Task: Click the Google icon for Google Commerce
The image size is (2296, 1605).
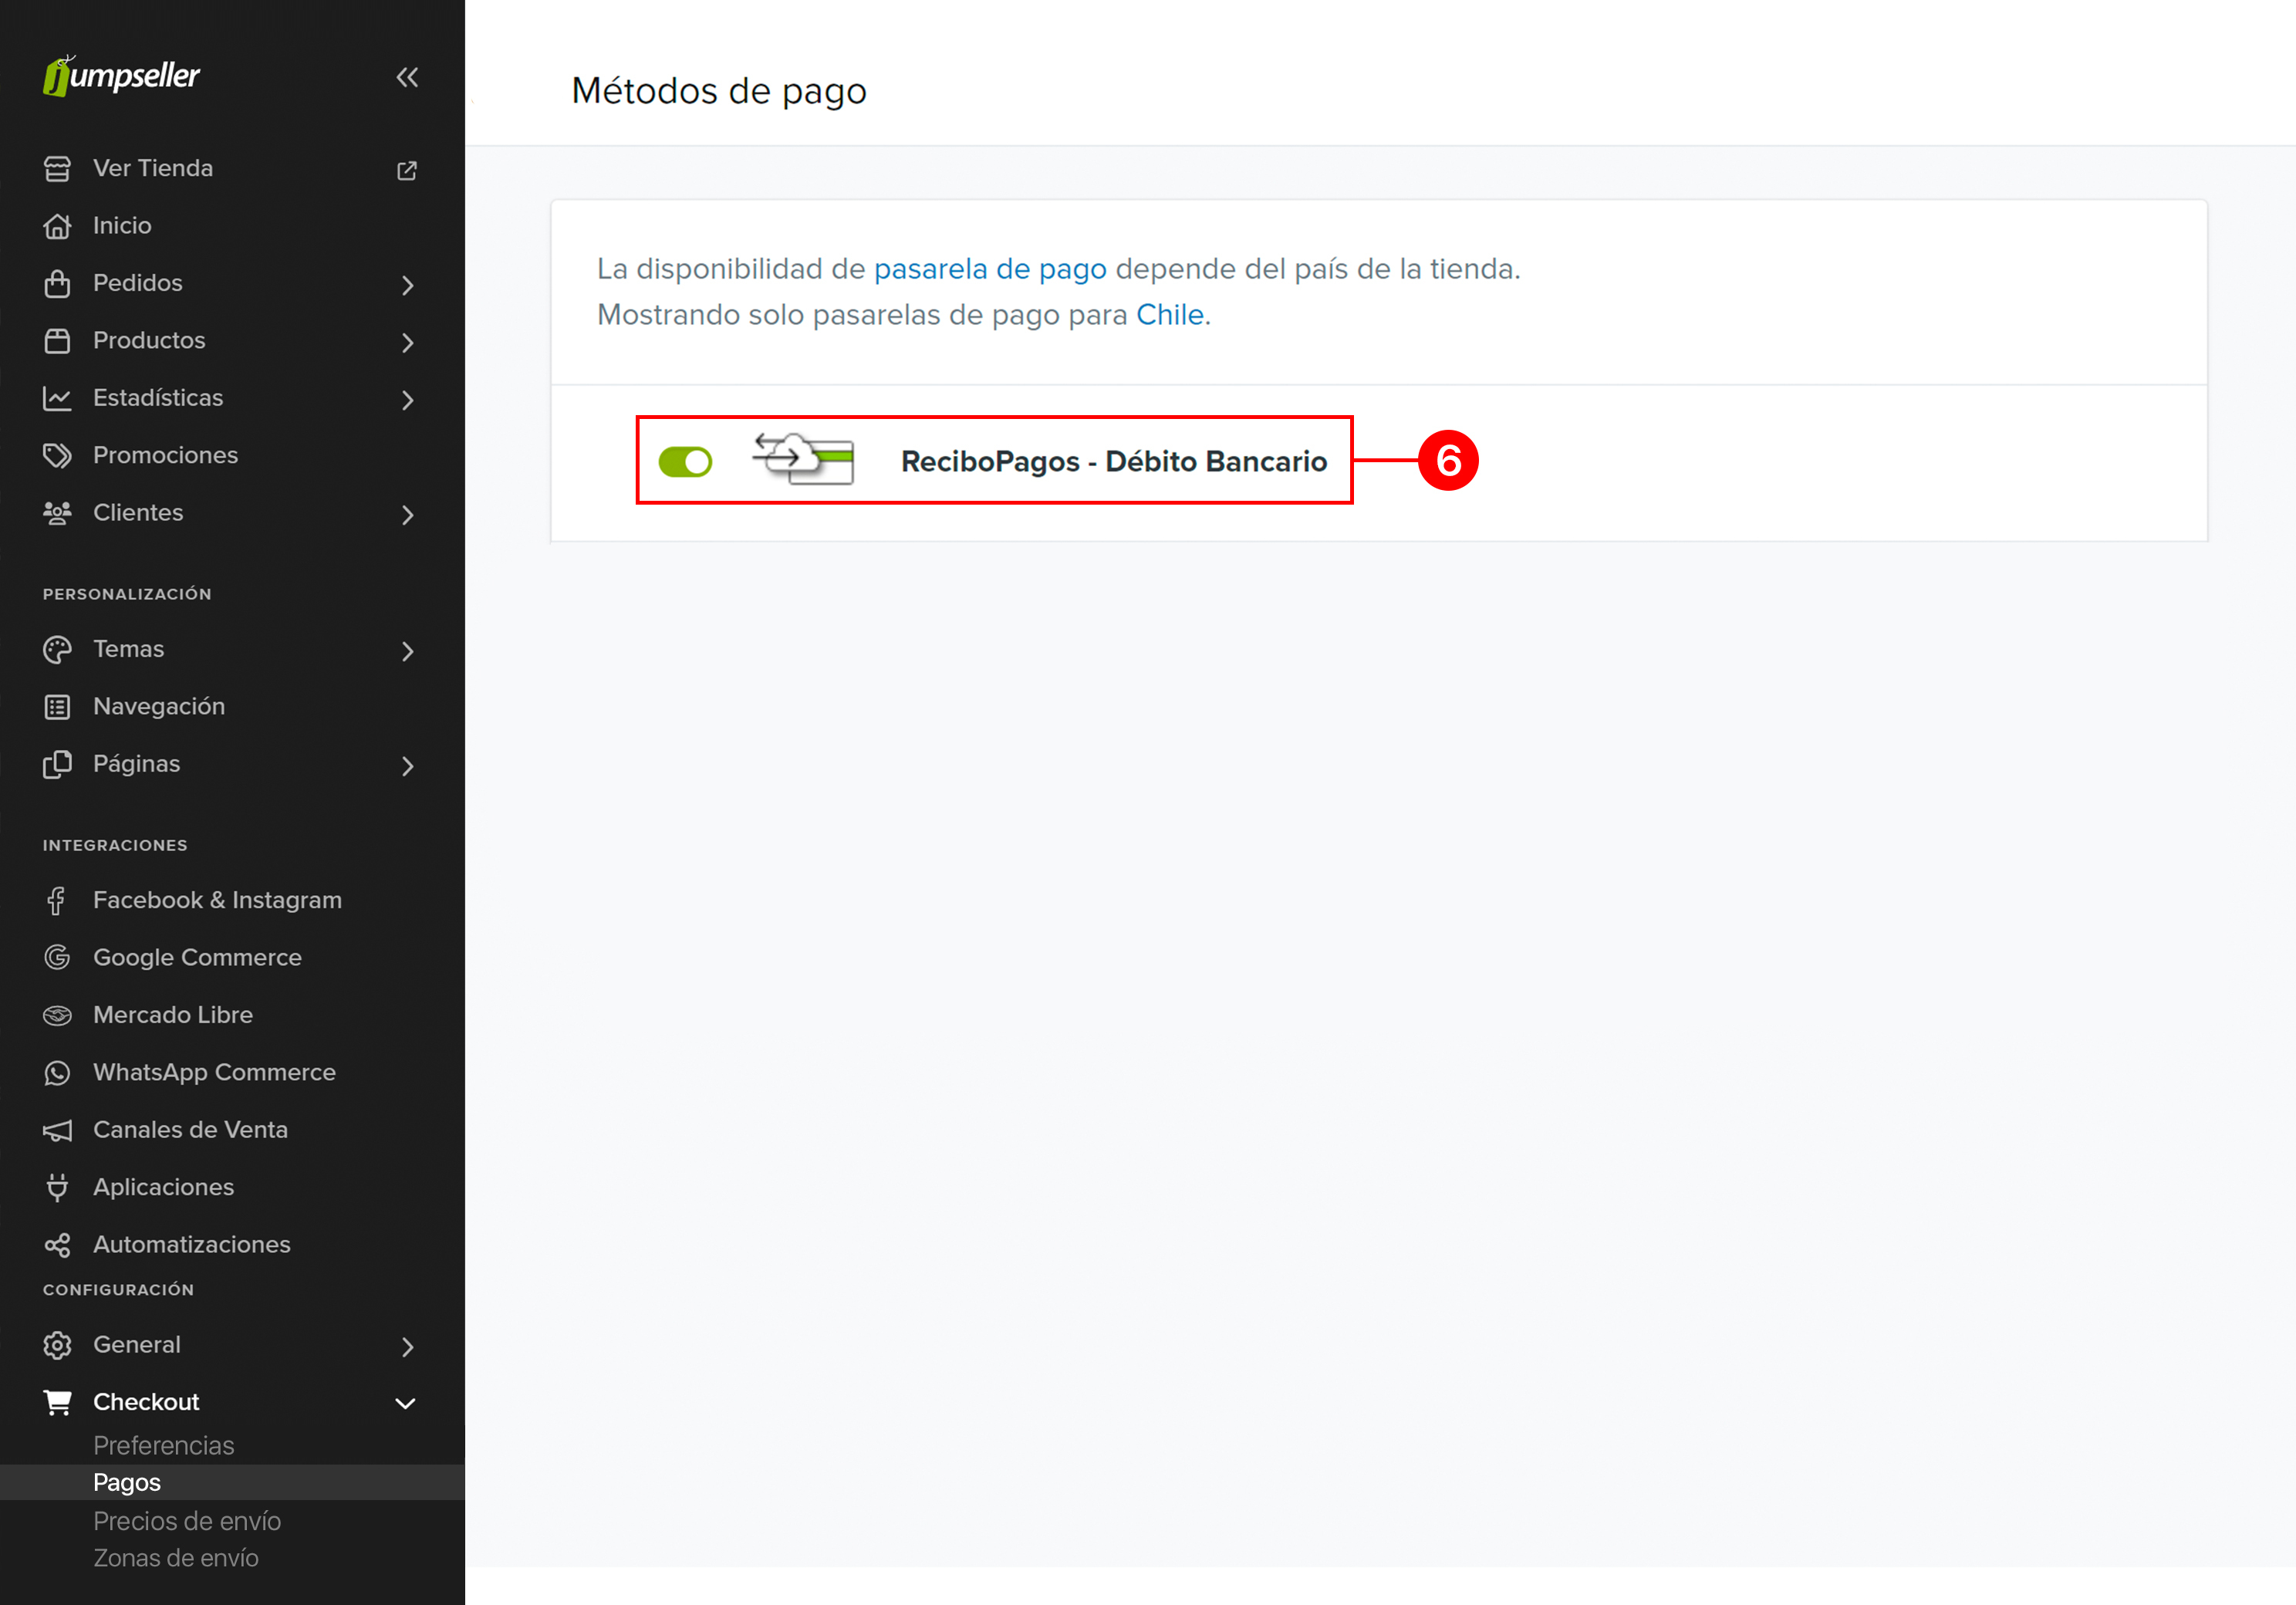Action: tap(57, 958)
